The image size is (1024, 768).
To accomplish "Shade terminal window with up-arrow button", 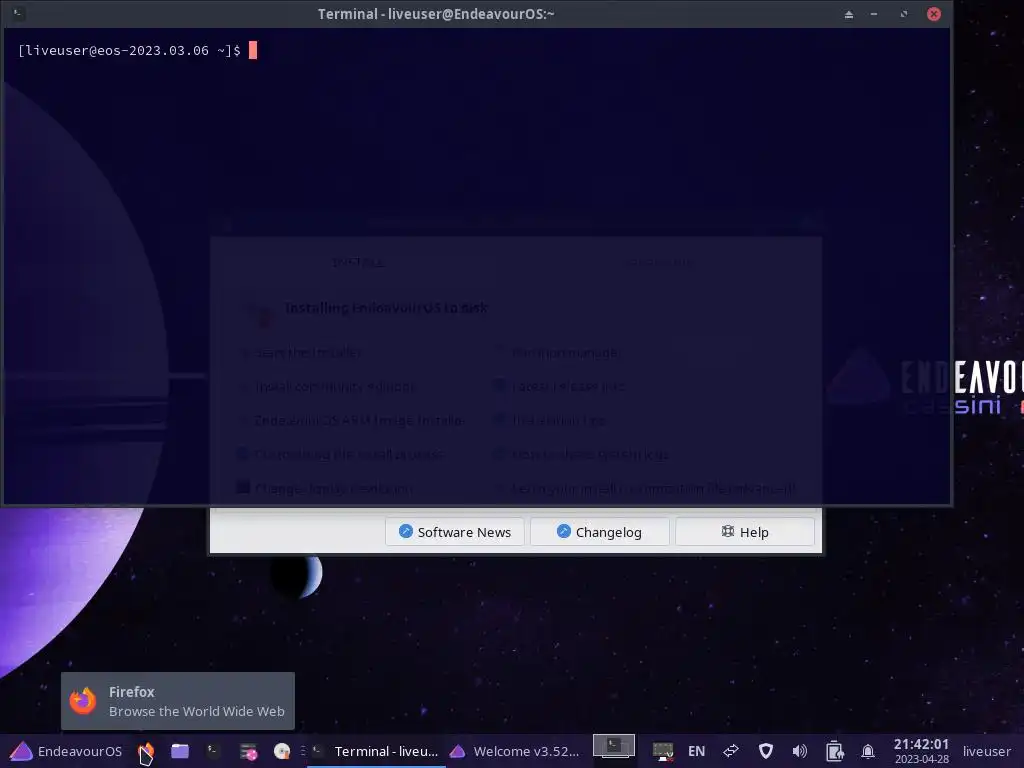I will [x=848, y=14].
